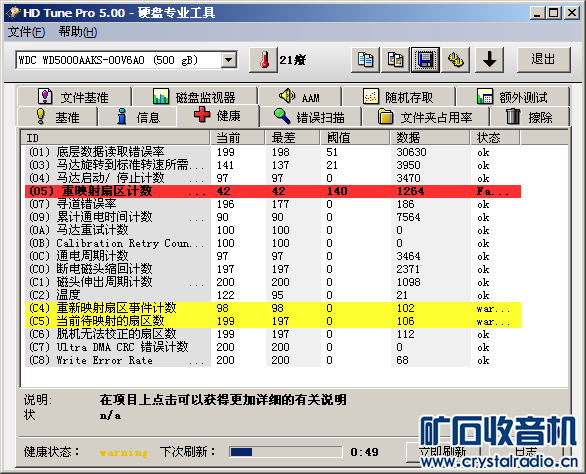
Task: Switch to the 文件夹占用率 tab
Action: tap(426, 117)
